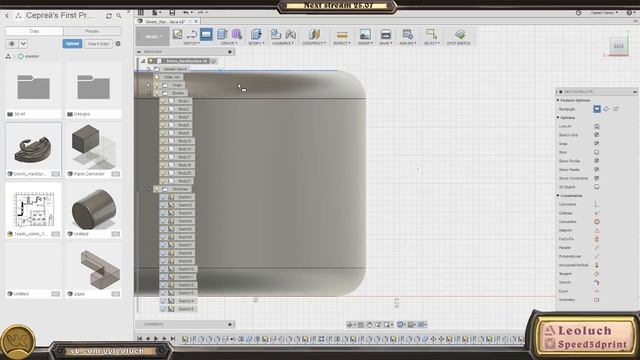Click the Joint icon in ASSEMBLE group
Screen dimensions: 640x360
click(291, 34)
